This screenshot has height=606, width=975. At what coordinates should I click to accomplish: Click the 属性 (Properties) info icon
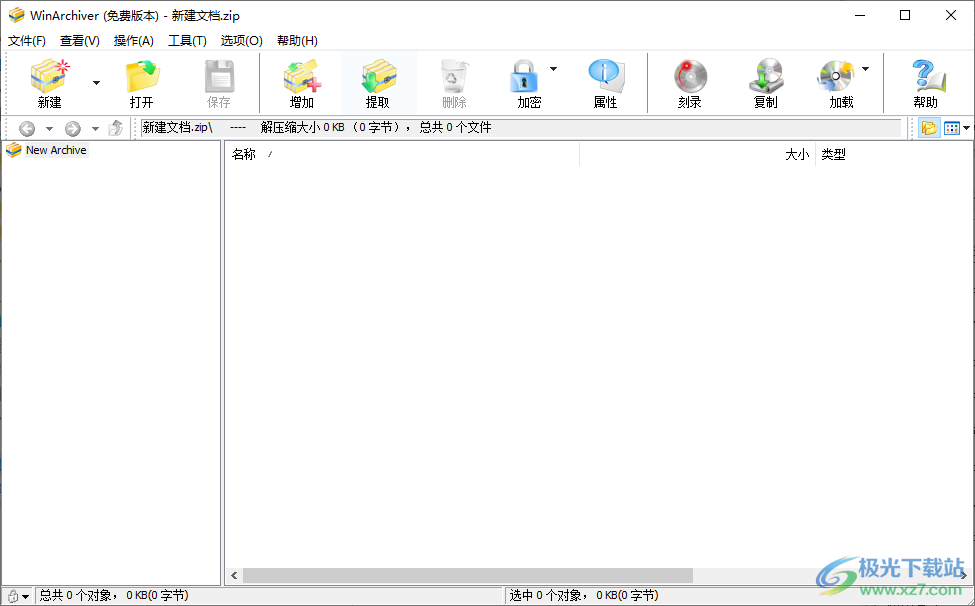pos(606,76)
